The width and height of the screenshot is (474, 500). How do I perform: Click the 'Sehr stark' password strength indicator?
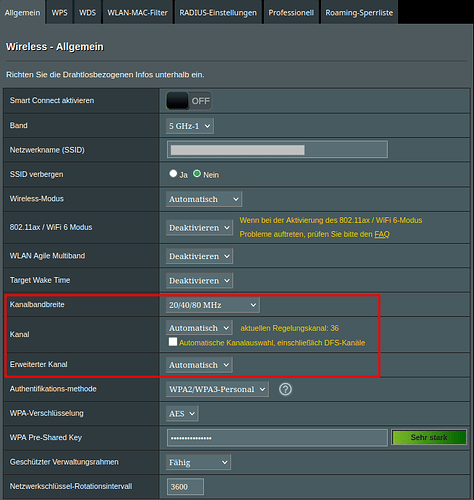pos(429,437)
